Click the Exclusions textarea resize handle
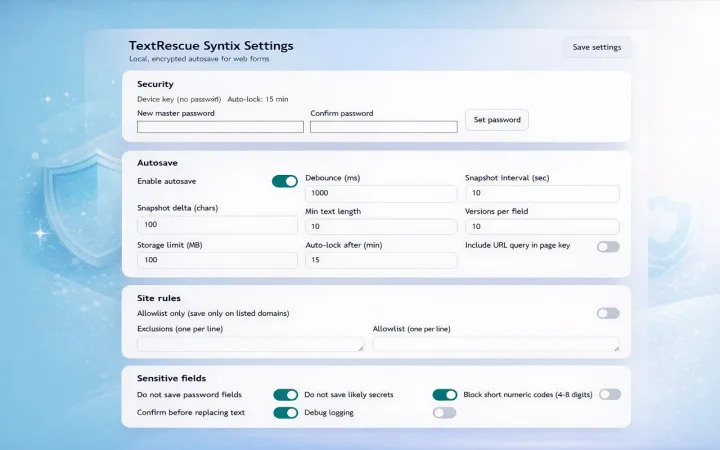720x450 pixels. click(x=360, y=349)
